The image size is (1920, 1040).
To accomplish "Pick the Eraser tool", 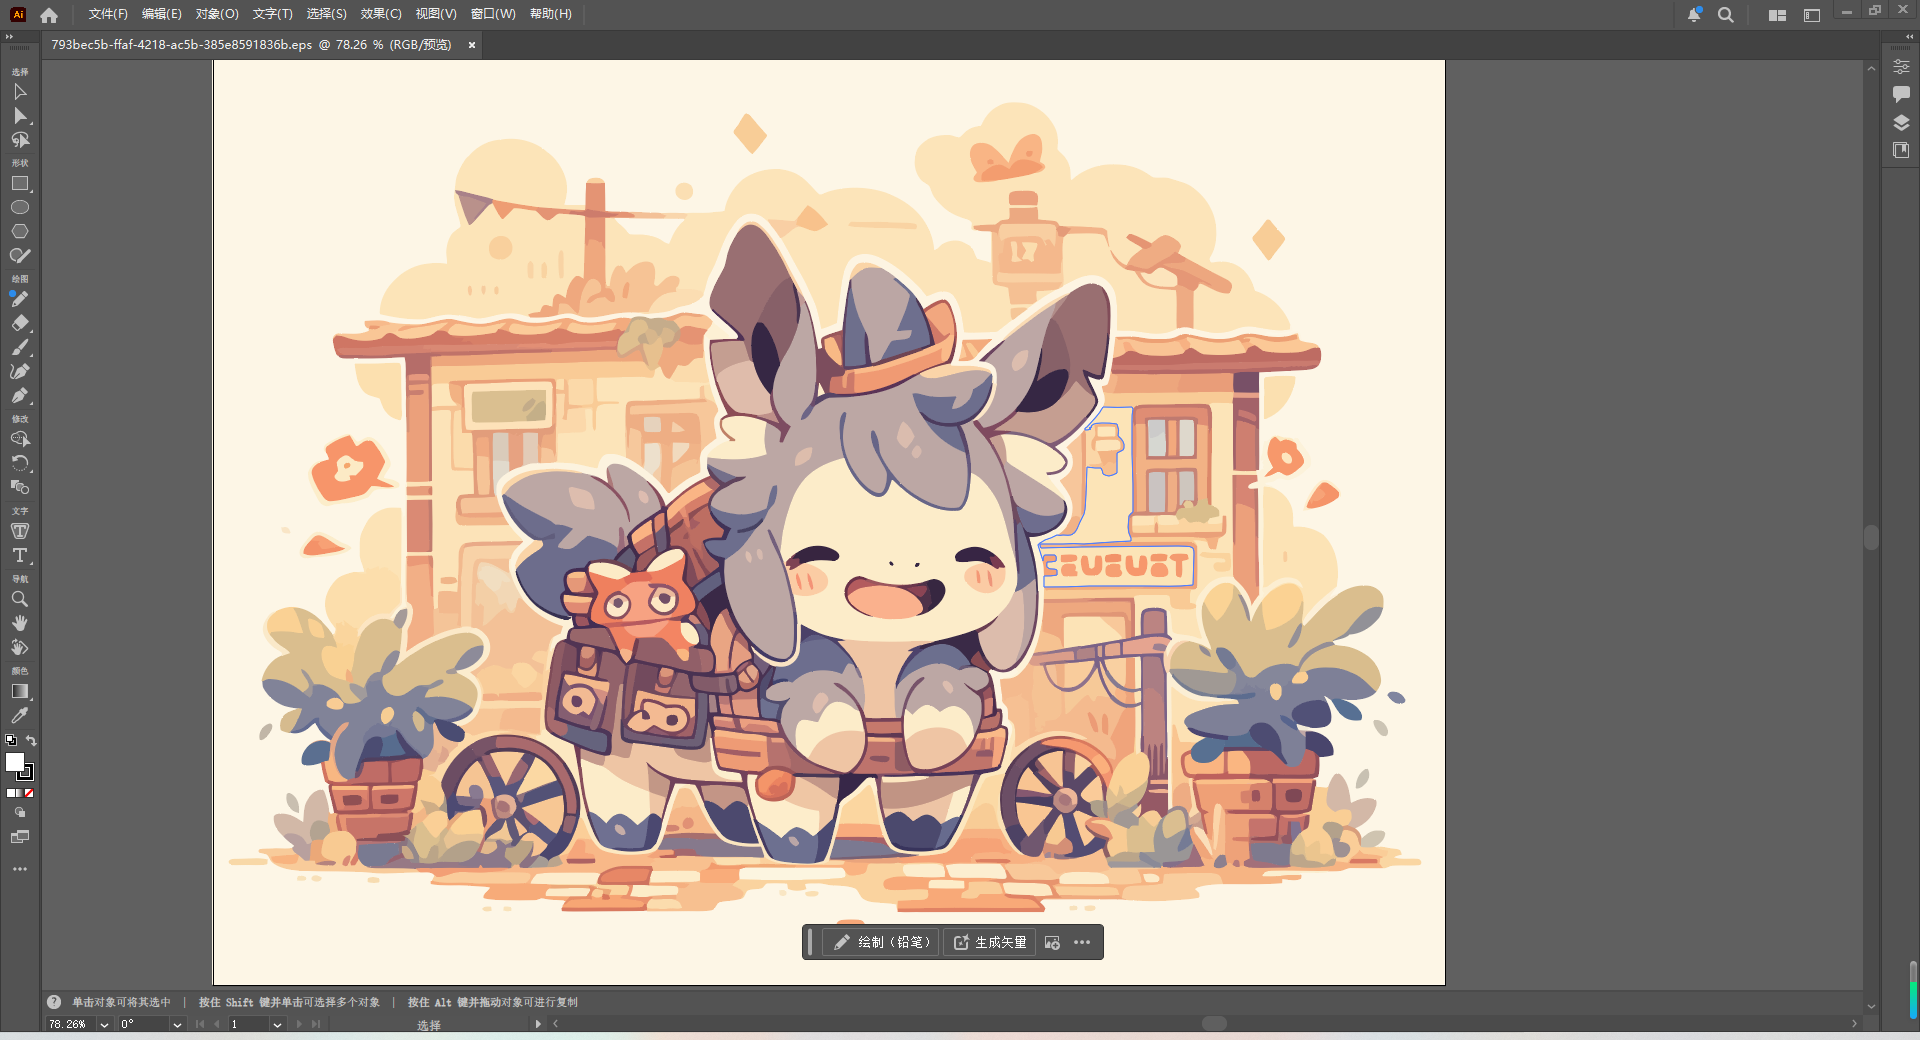I will (20, 323).
